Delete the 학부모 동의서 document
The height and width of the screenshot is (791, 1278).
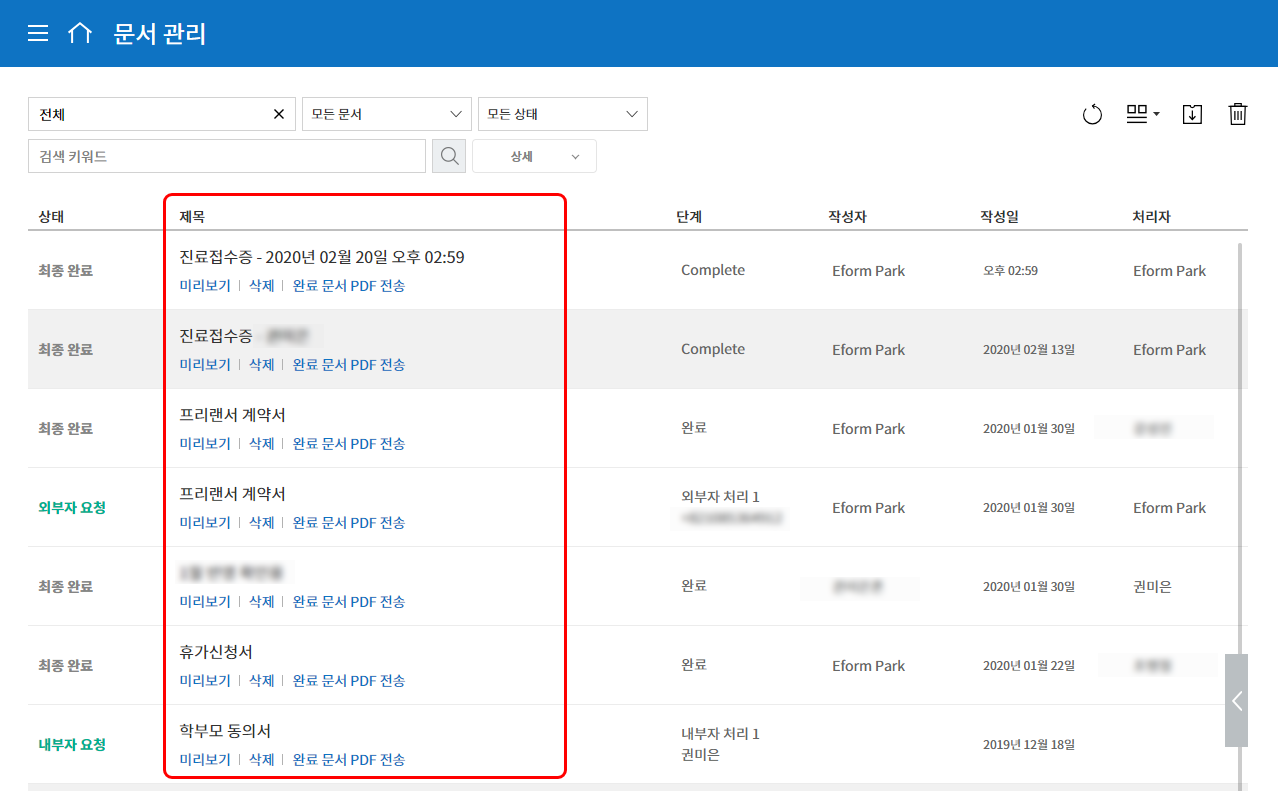[x=261, y=760]
